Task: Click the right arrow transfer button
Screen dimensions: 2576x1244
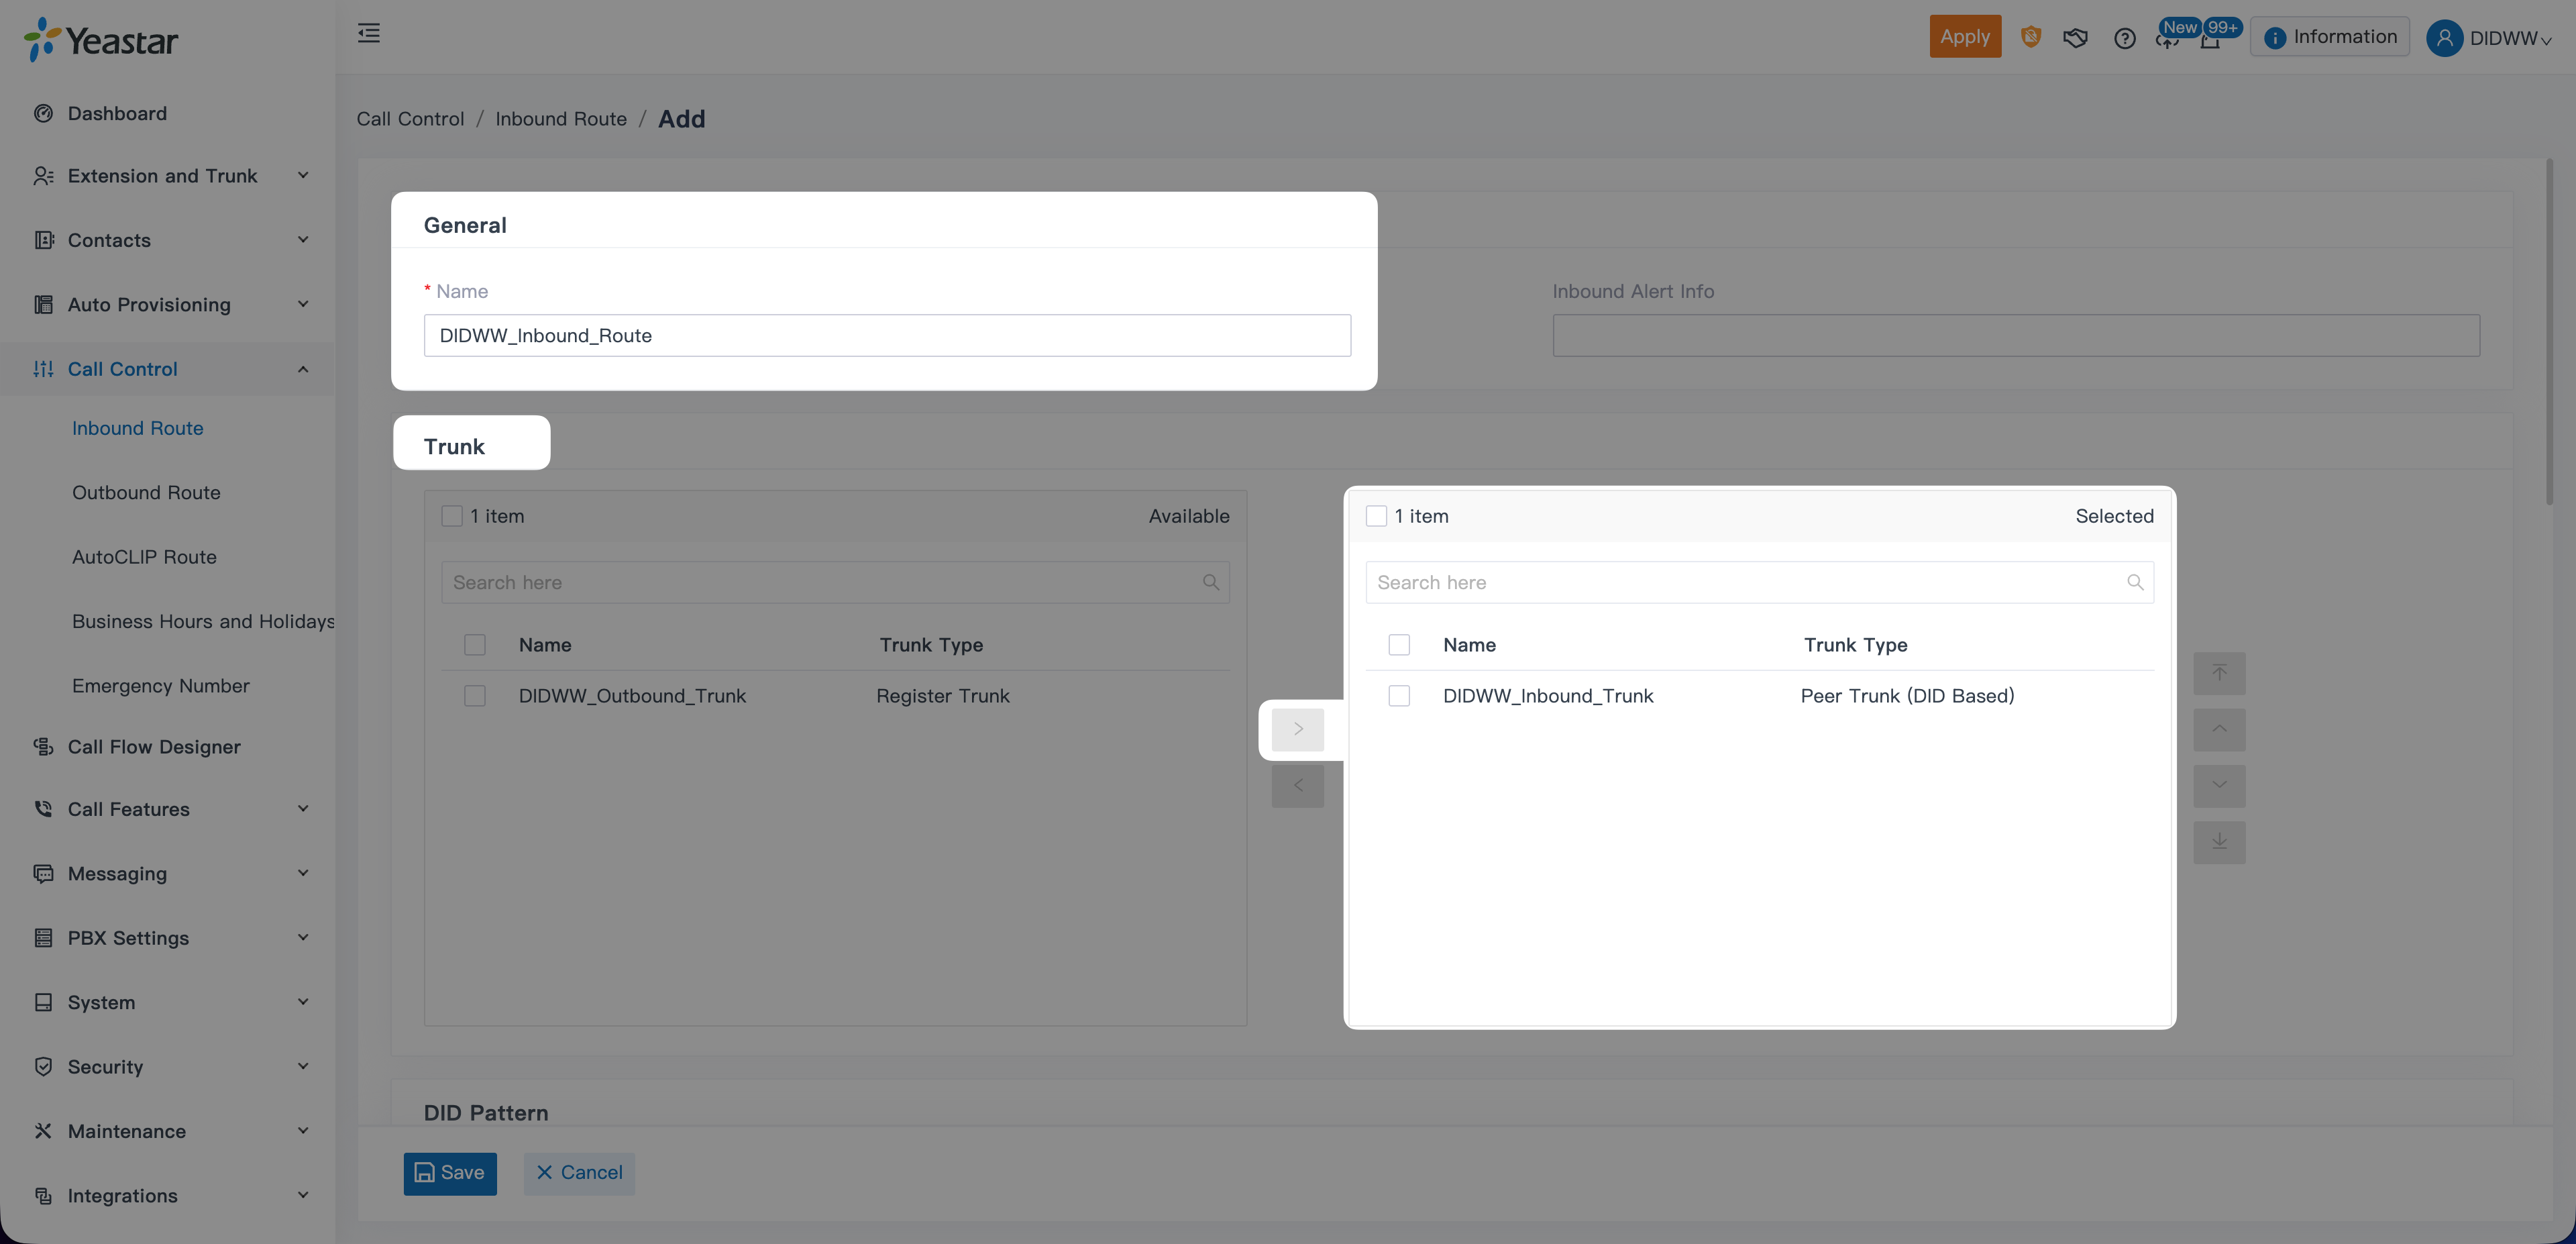Action: click(1297, 729)
